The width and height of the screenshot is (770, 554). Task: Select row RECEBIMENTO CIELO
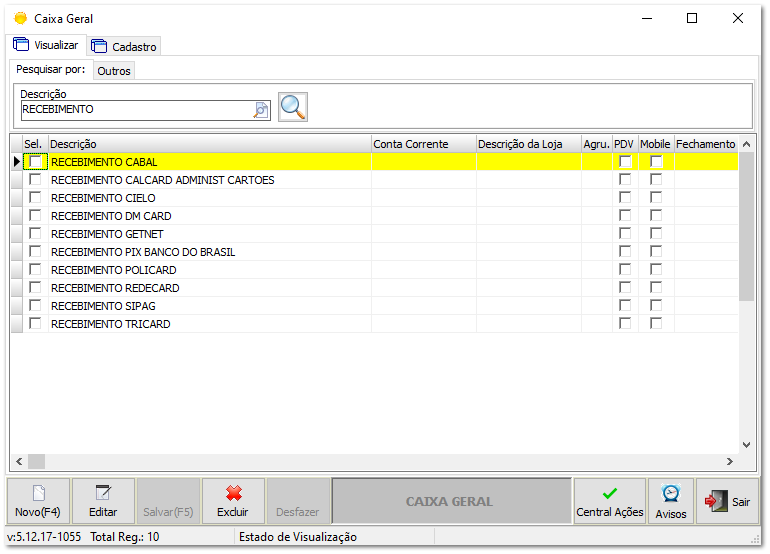(x=374, y=198)
